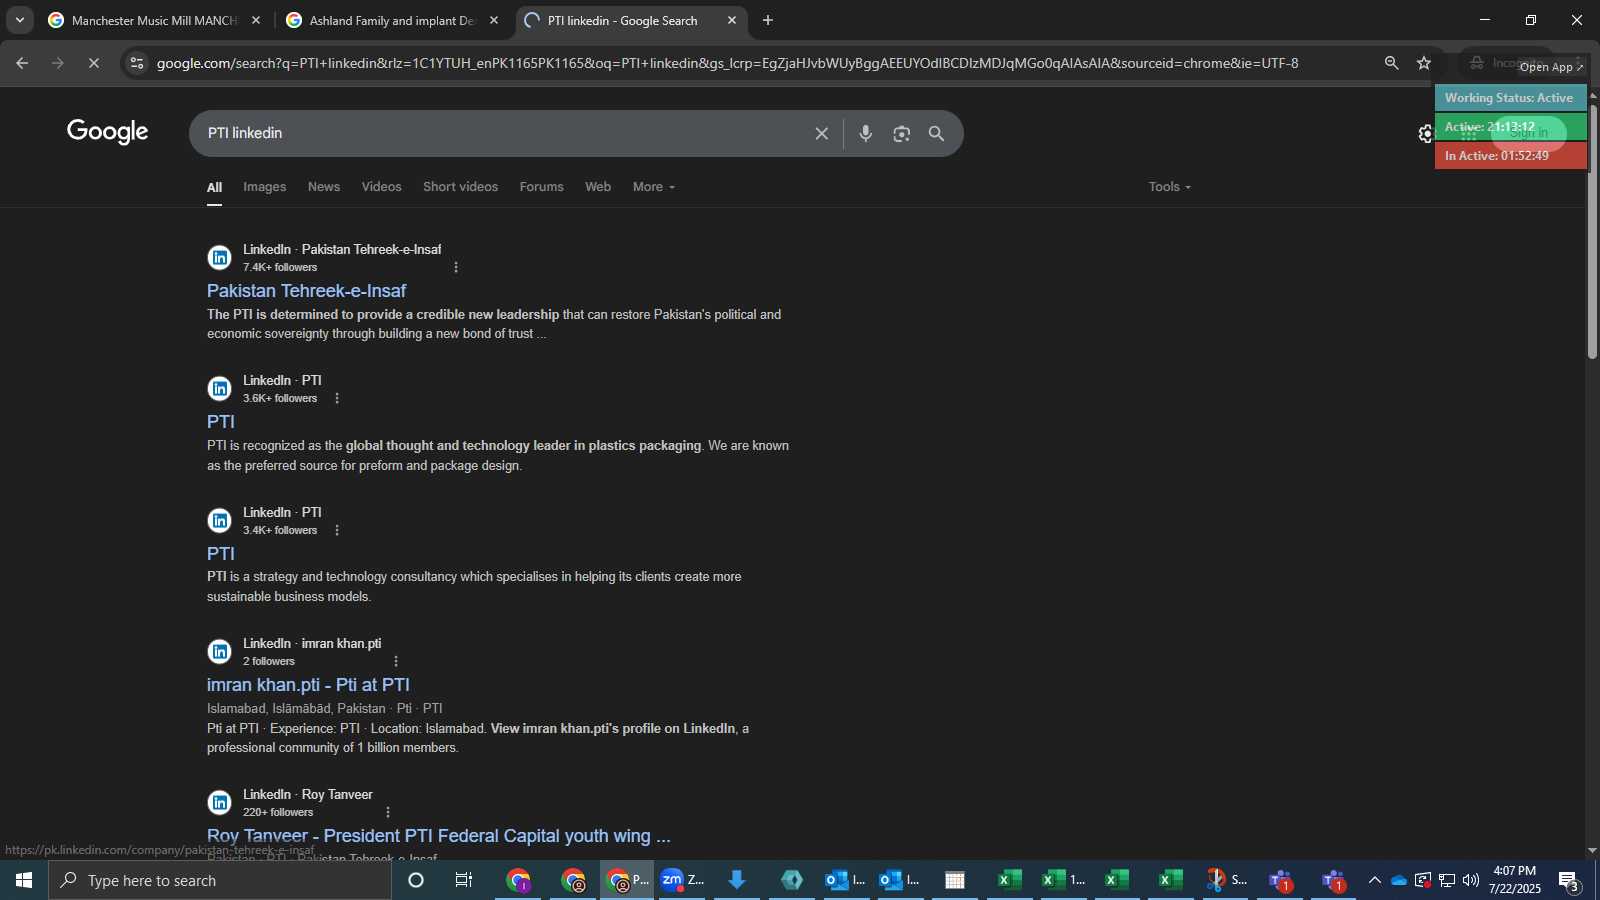
Task: Open the Windows notification center
Action: pyautogui.click(x=1569, y=881)
